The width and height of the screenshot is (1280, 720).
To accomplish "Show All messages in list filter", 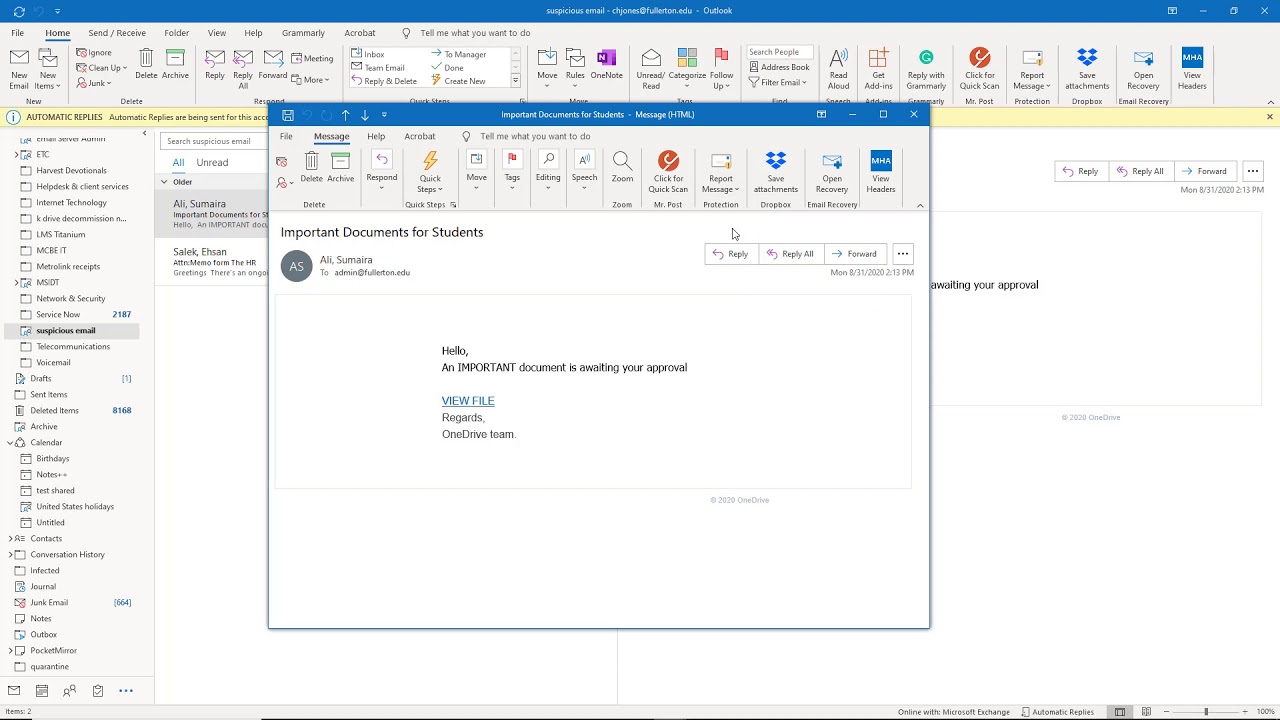I will tap(178, 162).
